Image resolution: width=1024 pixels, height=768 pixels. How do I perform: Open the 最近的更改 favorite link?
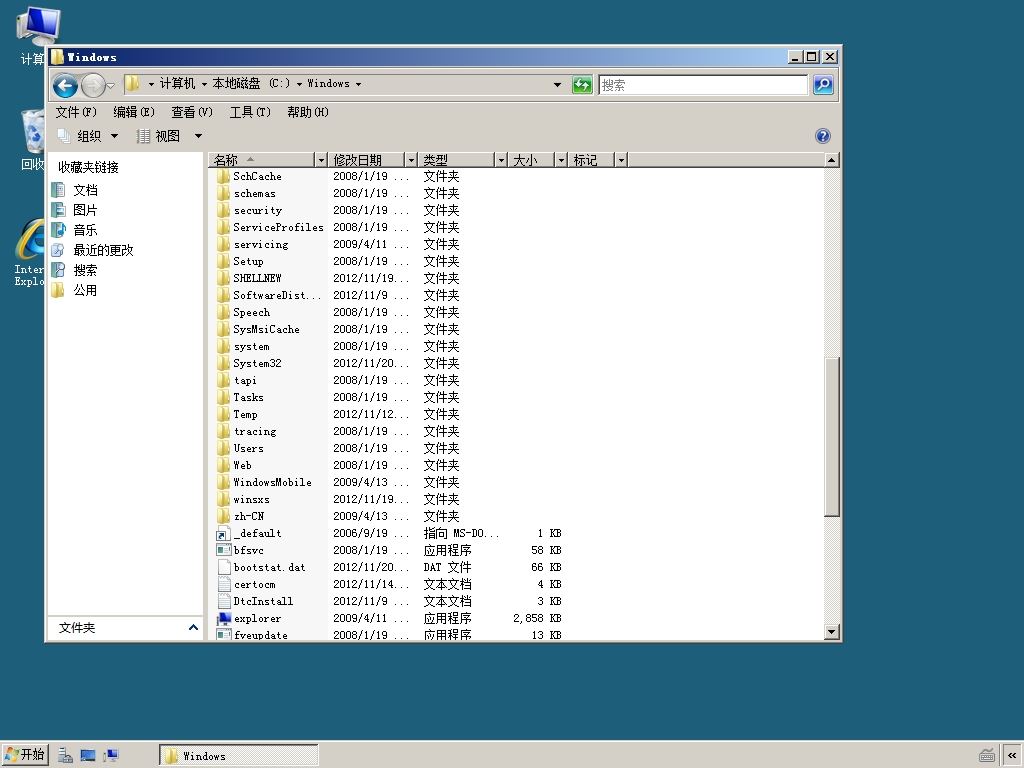click(103, 250)
